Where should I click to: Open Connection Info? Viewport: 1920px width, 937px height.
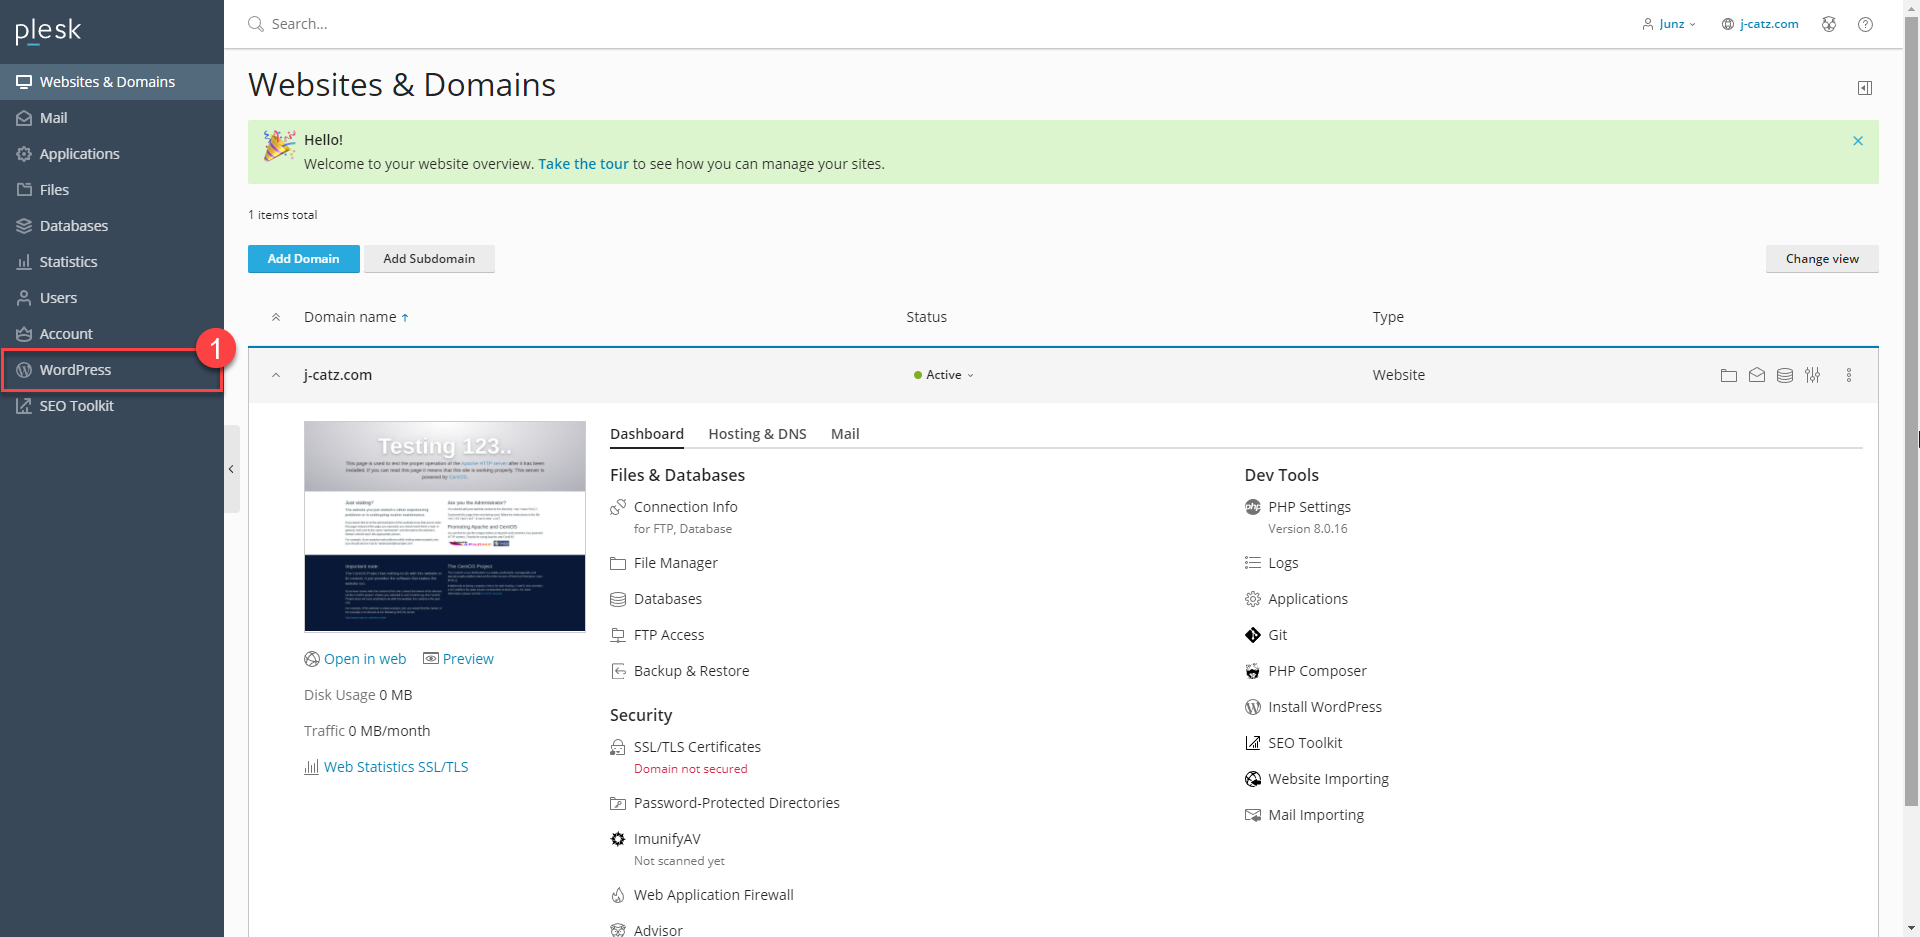685,507
